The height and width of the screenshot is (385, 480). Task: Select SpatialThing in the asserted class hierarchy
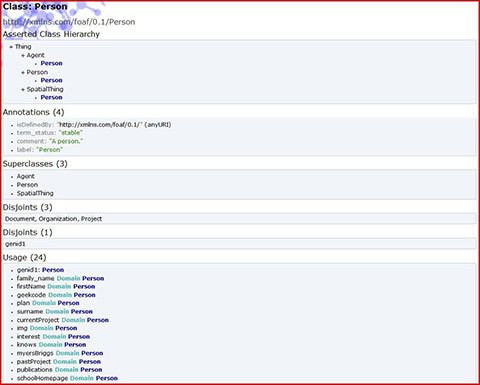[45, 89]
